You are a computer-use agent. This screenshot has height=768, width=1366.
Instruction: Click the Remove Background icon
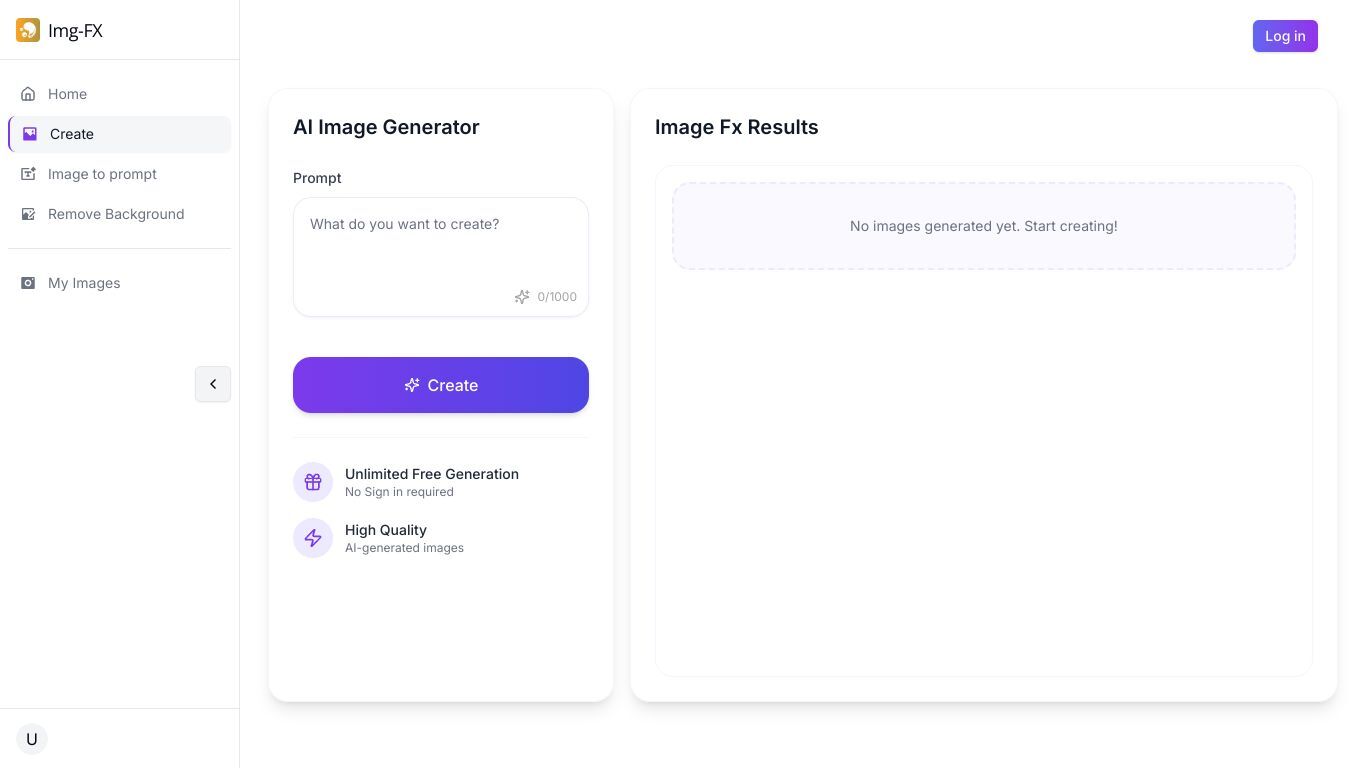click(x=28, y=214)
